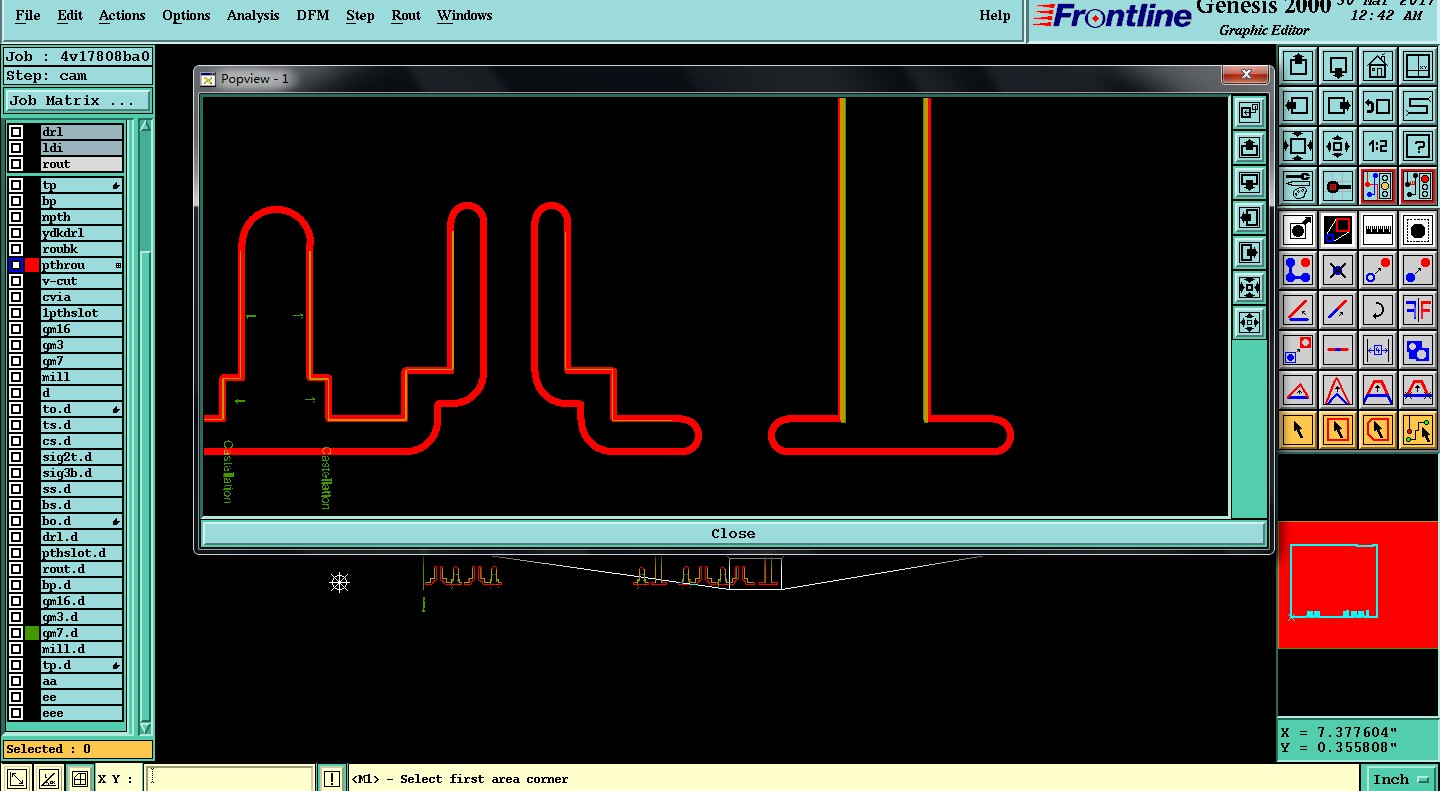The height and width of the screenshot is (791, 1440).
Task: Click the red overview thumbnail panel
Action: pyautogui.click(x=1358, y=585)
